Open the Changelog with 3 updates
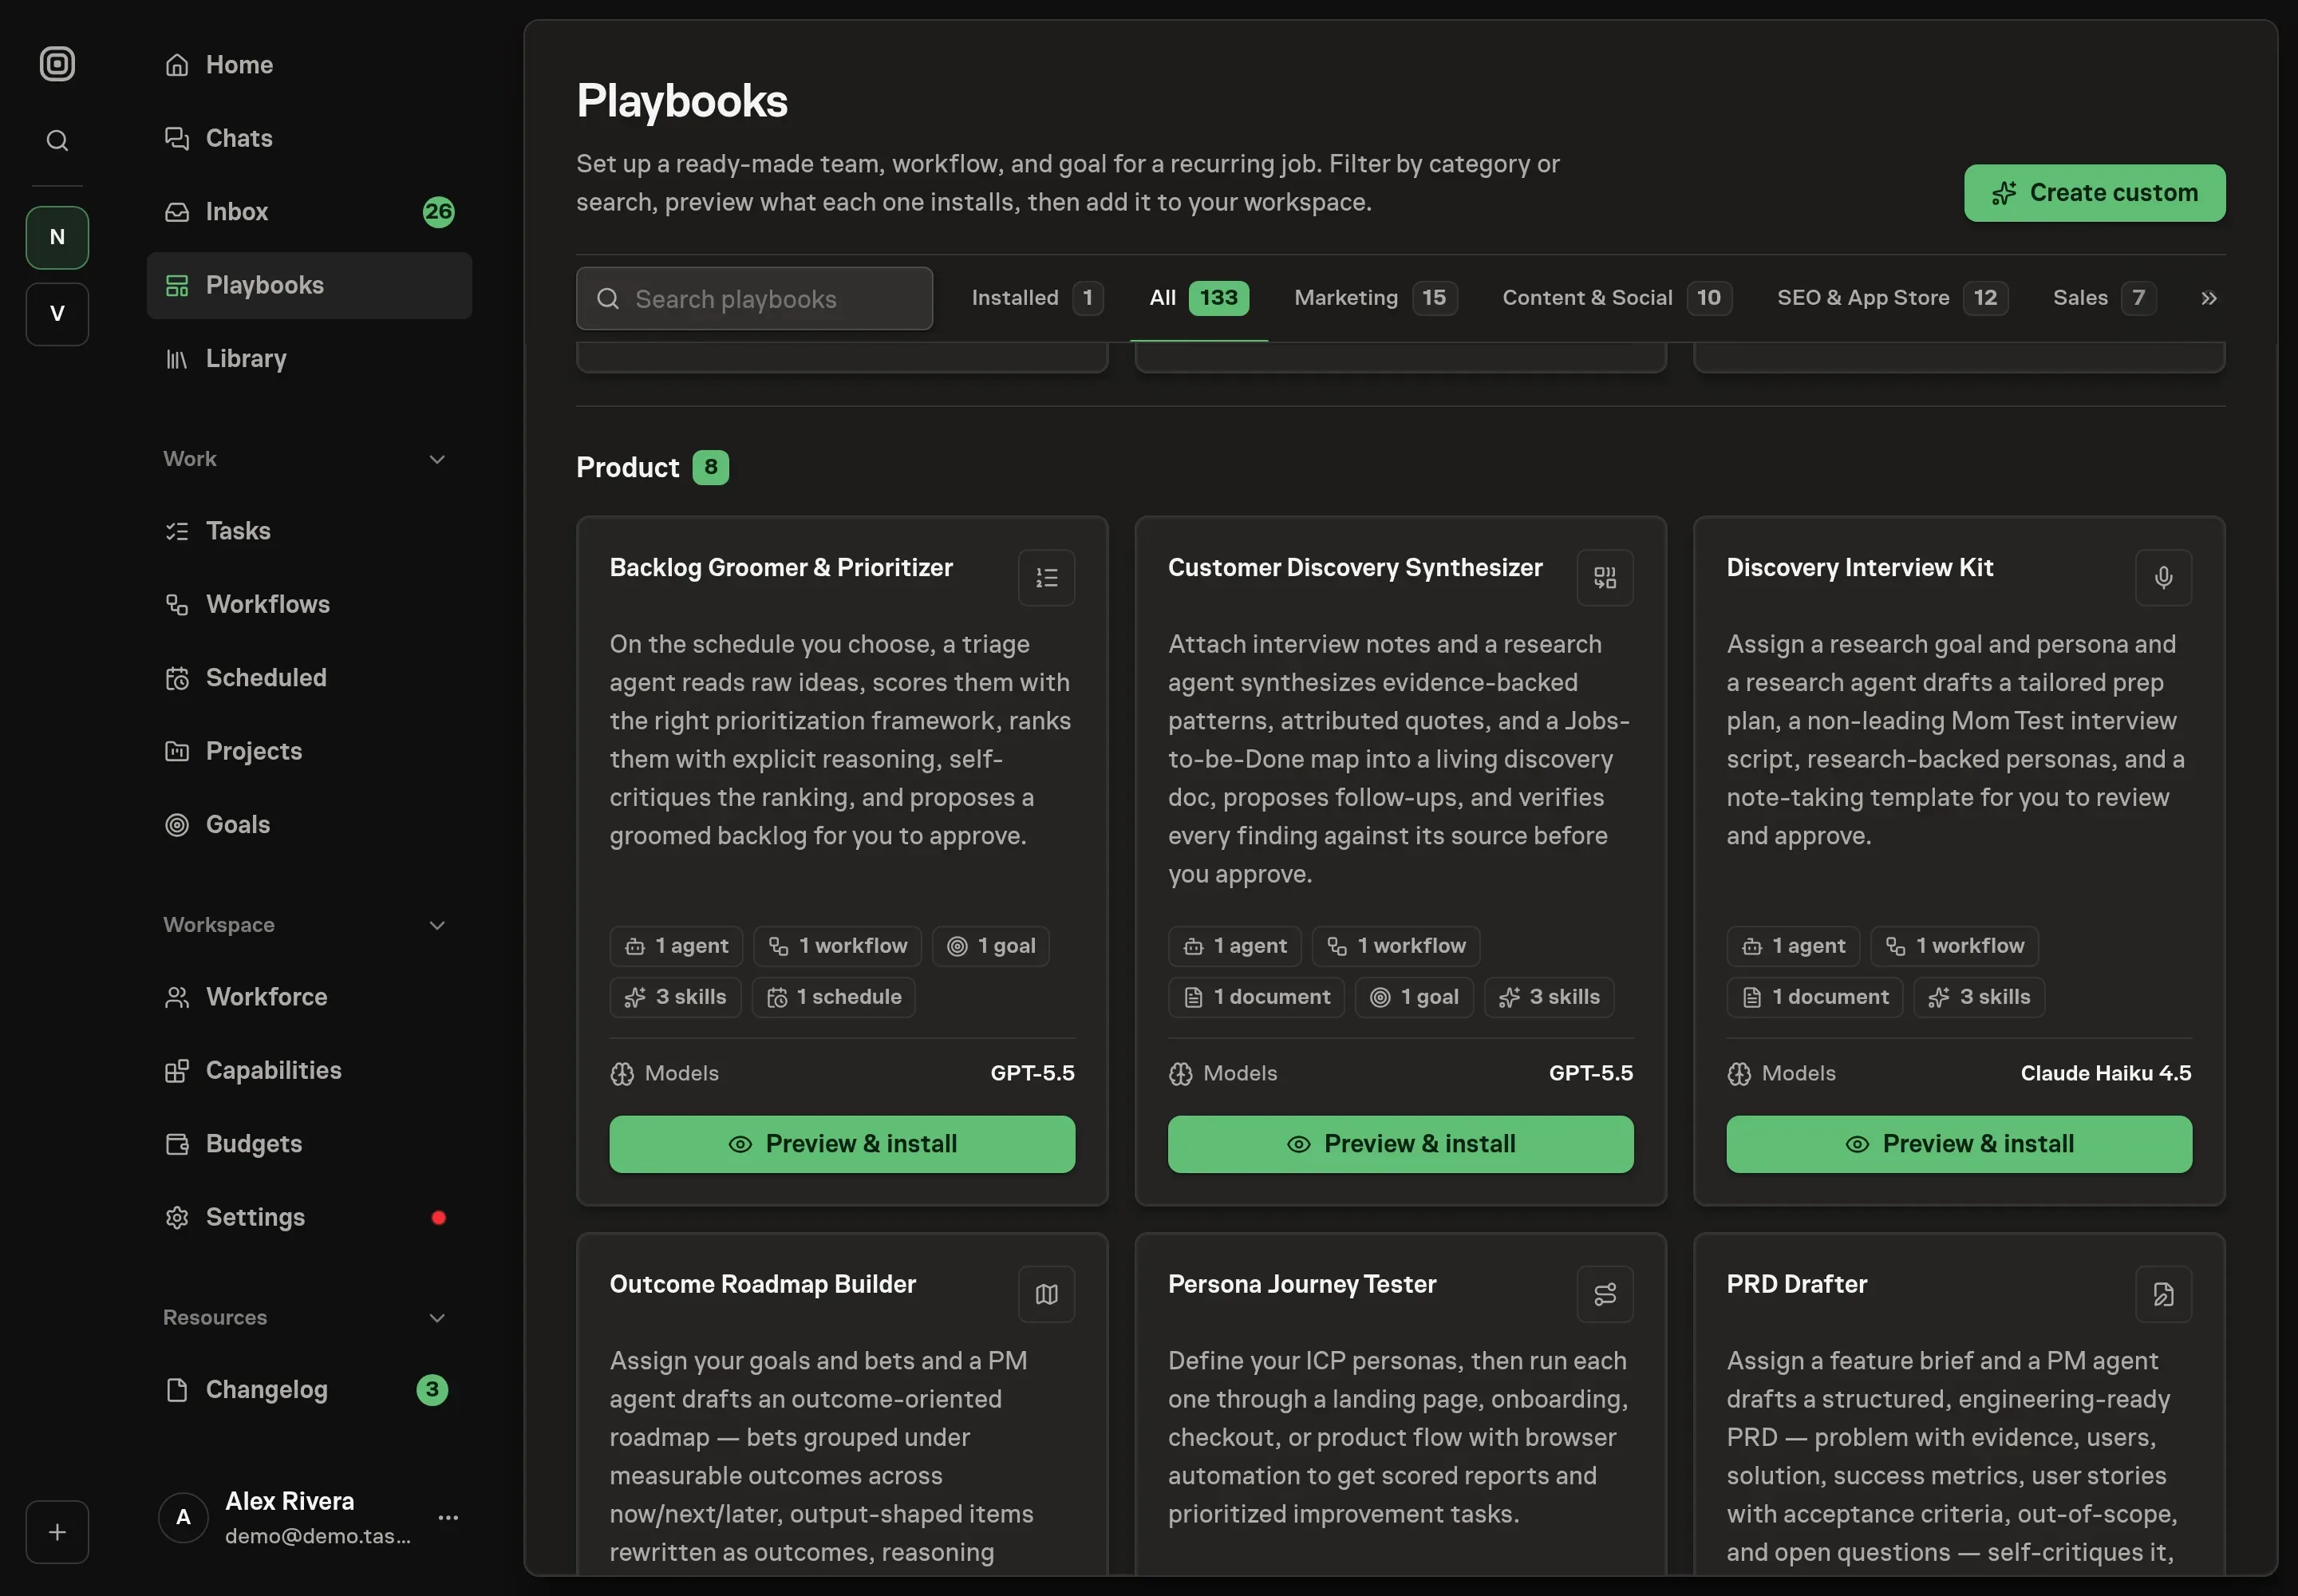This screenshot has width=2298, height=1596. pyautogui.click(x=309, y=1390)
